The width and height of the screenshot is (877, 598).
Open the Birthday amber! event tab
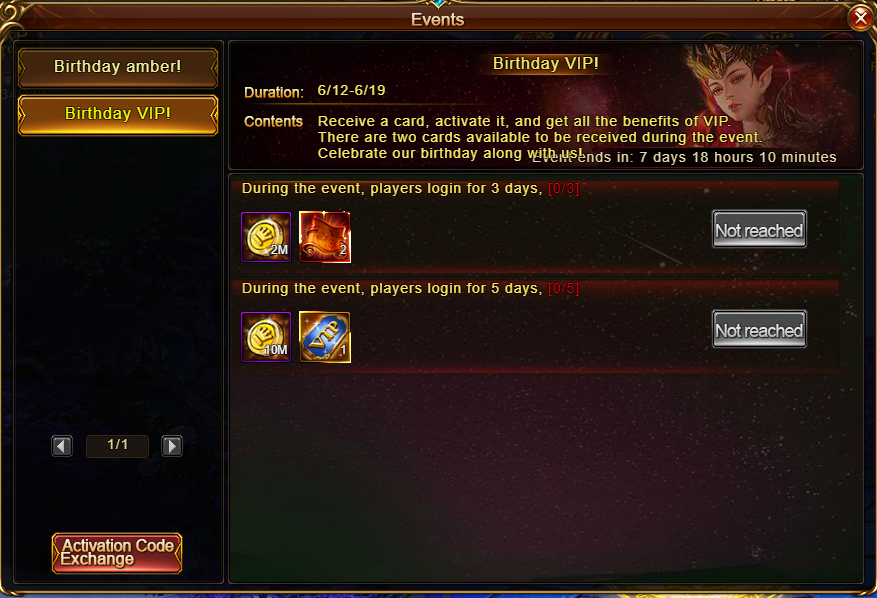pos(117,67)
